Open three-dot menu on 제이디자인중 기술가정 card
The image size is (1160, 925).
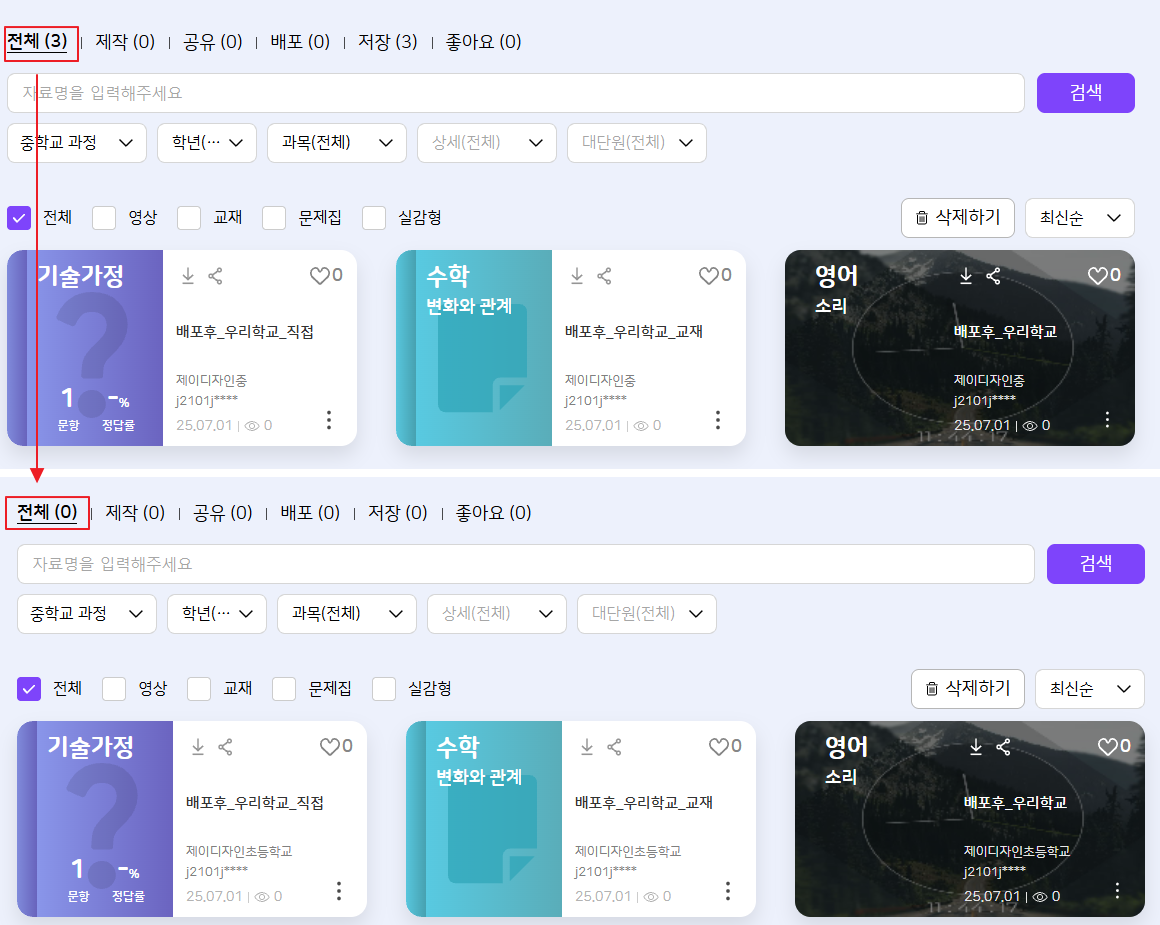tap(329, 420)
